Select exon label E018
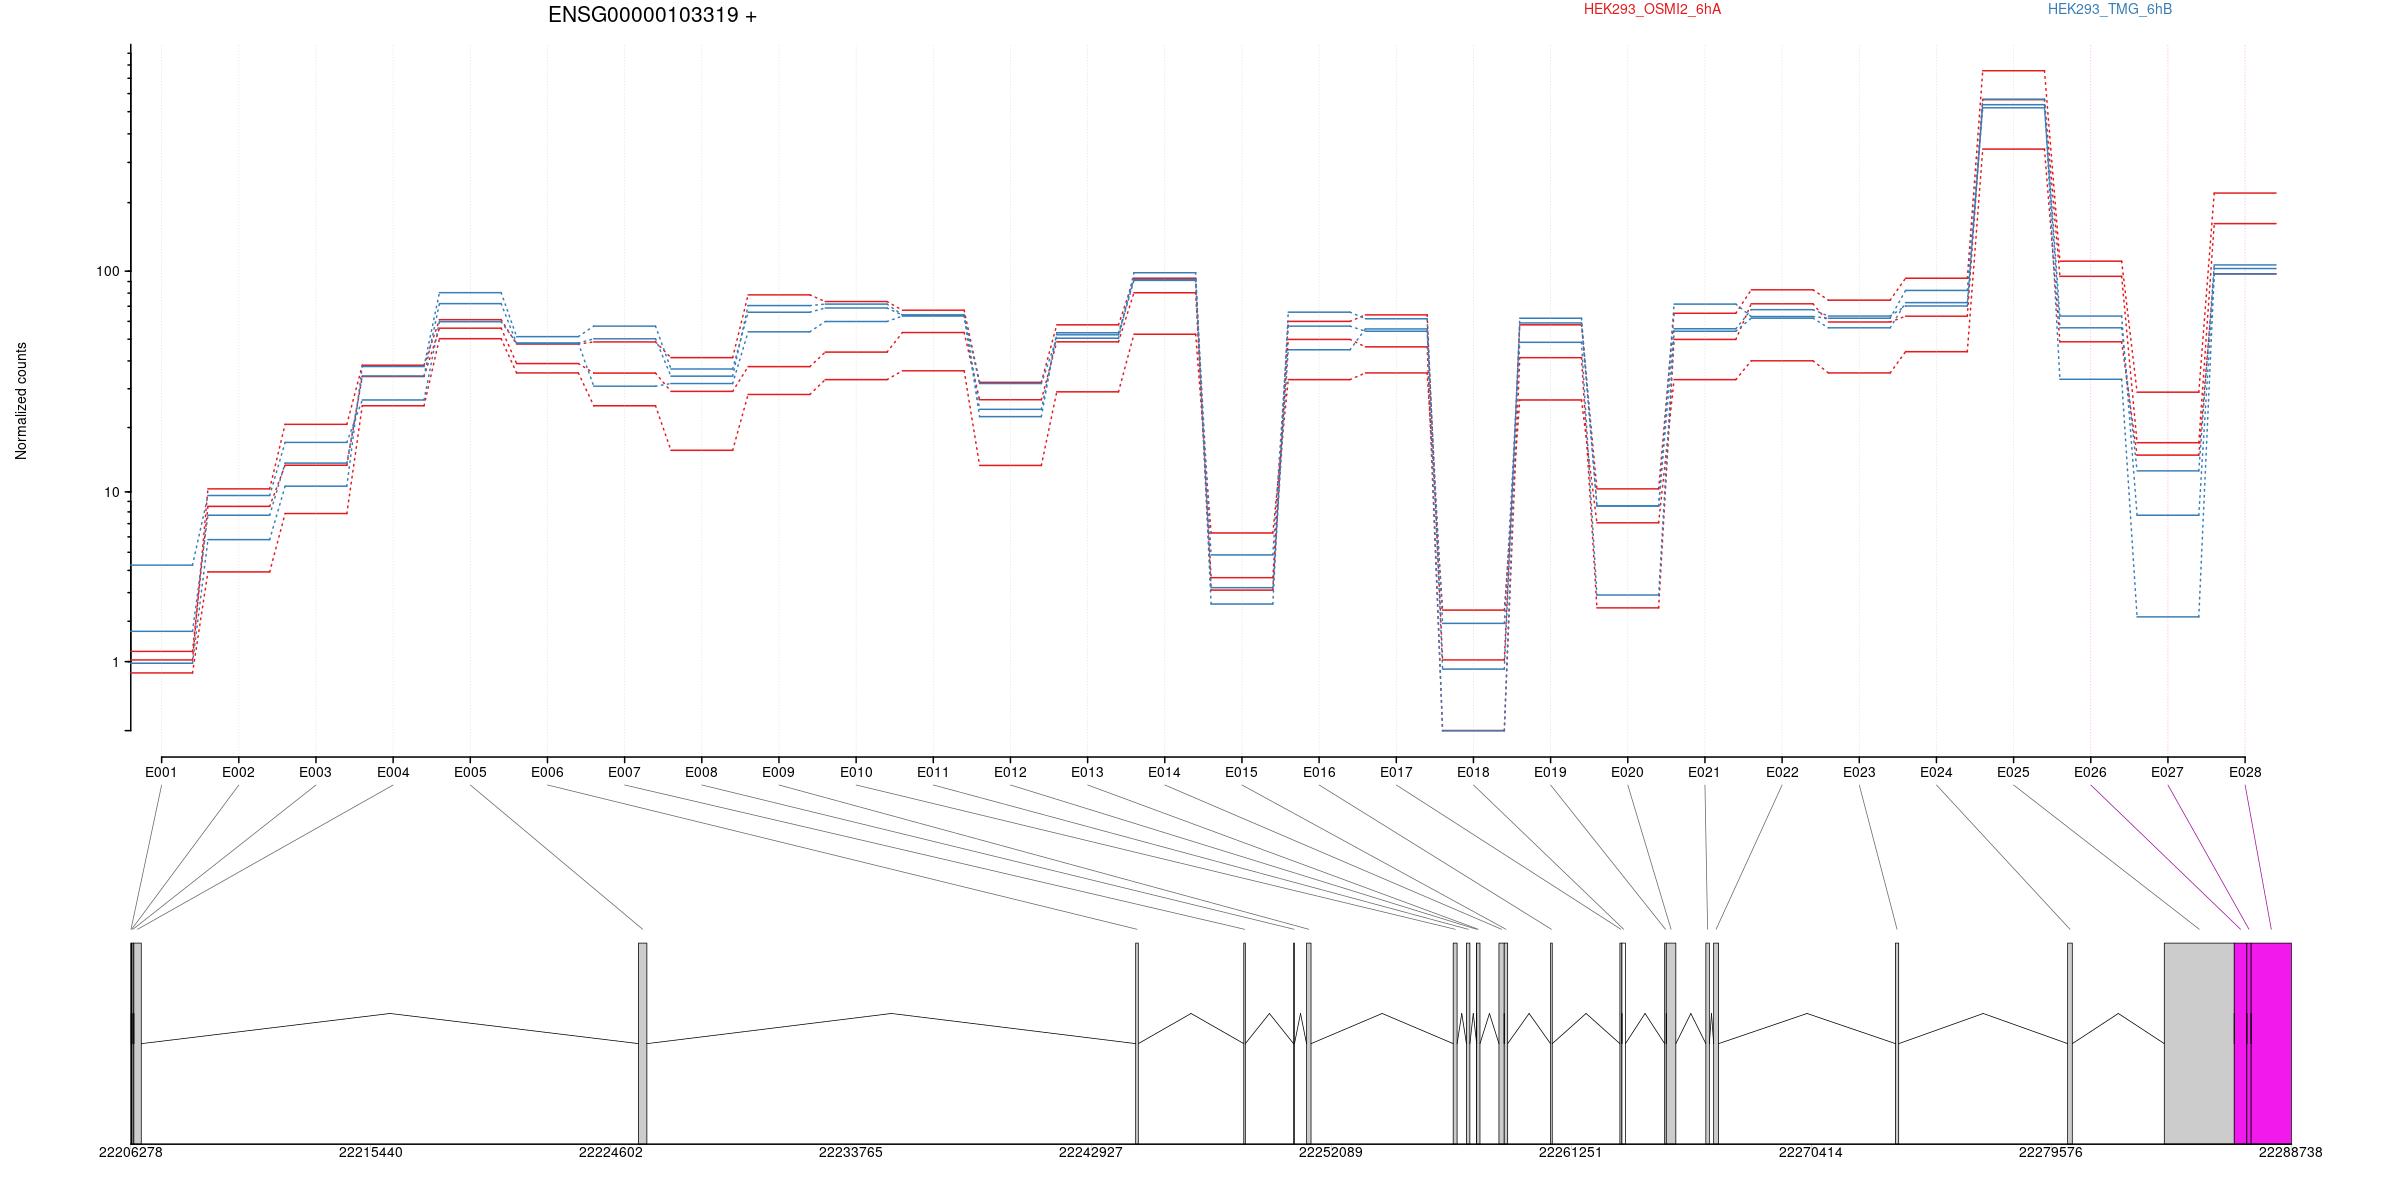 pos(1473,772)
